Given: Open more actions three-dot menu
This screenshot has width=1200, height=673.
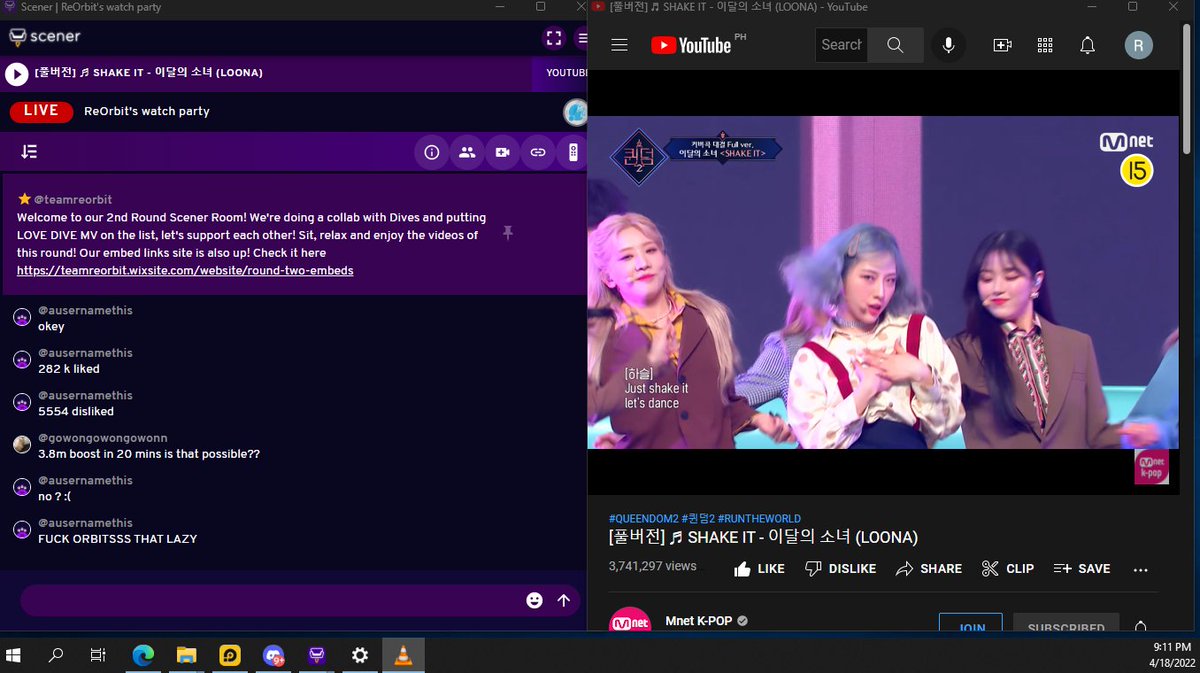Looking at the screenshot, I should point(1141,569).
